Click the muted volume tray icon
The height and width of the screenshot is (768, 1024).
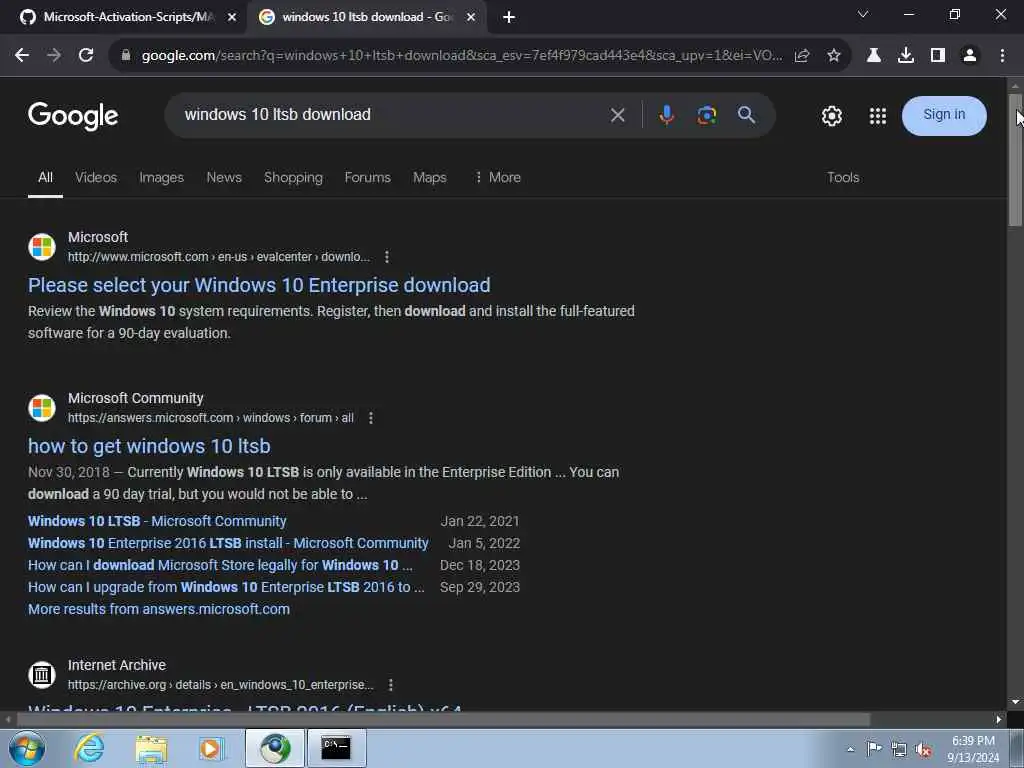(x=923, y=750)
